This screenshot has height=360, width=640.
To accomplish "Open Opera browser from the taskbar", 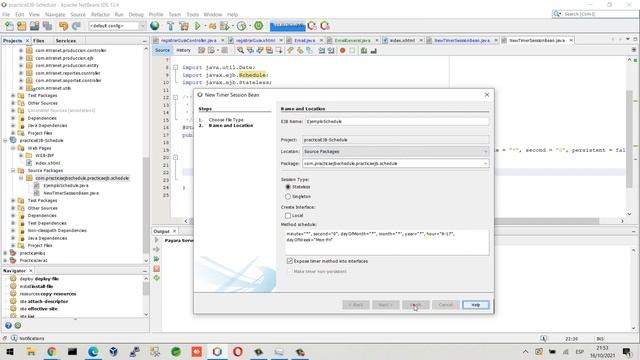I will point(238,351).
